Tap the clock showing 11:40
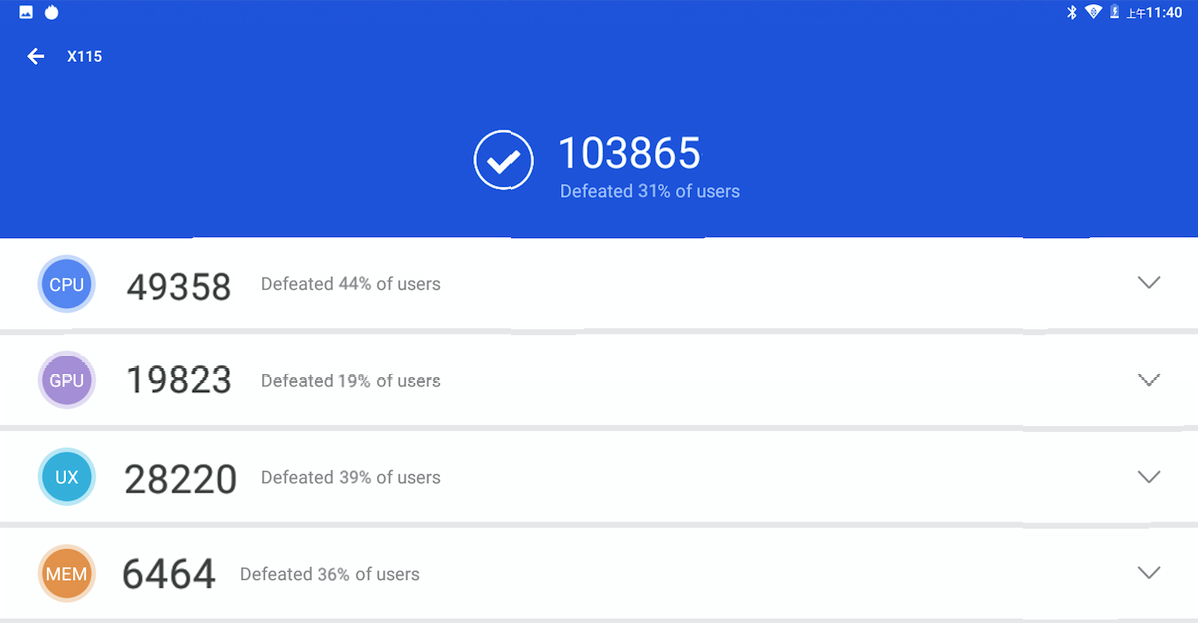 pyautogui.click(x=1164, y=12)
